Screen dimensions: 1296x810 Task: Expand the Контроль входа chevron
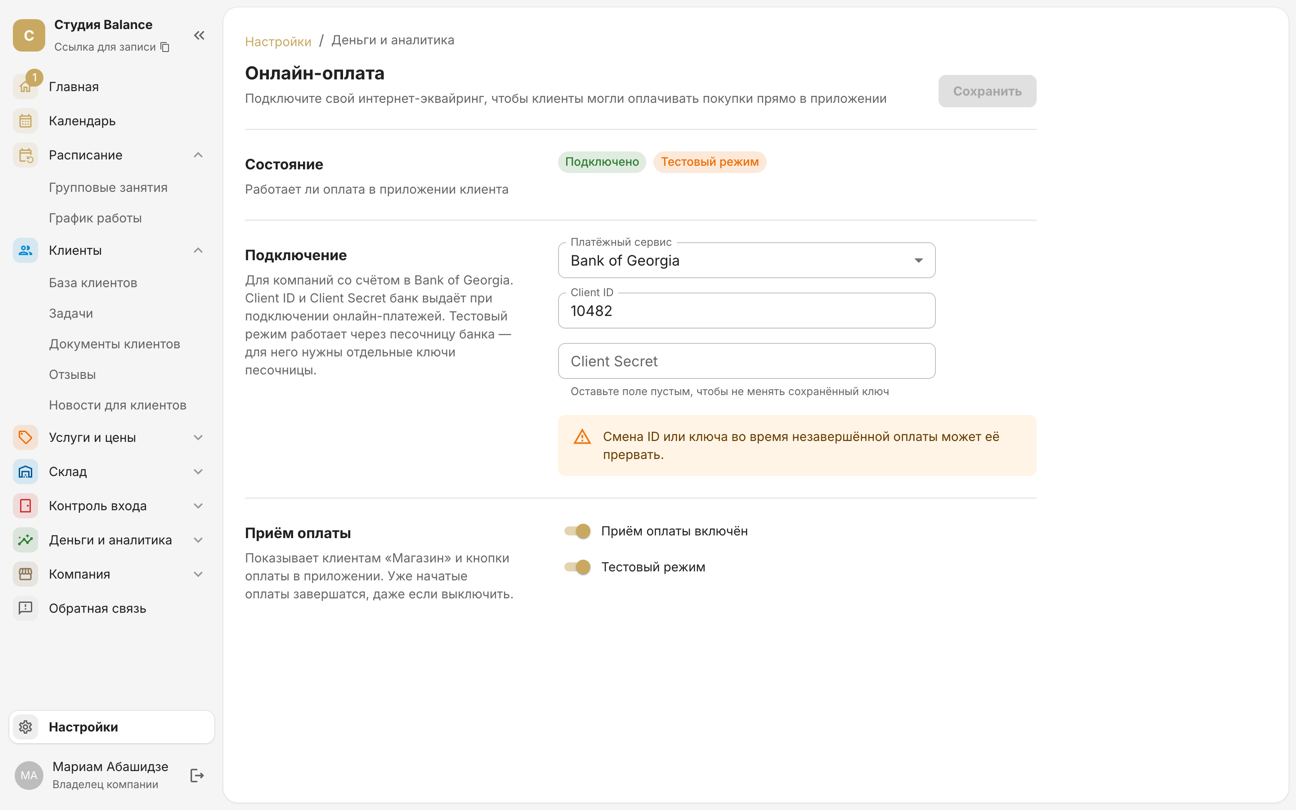pyautogui.click(x=198, y=506)
